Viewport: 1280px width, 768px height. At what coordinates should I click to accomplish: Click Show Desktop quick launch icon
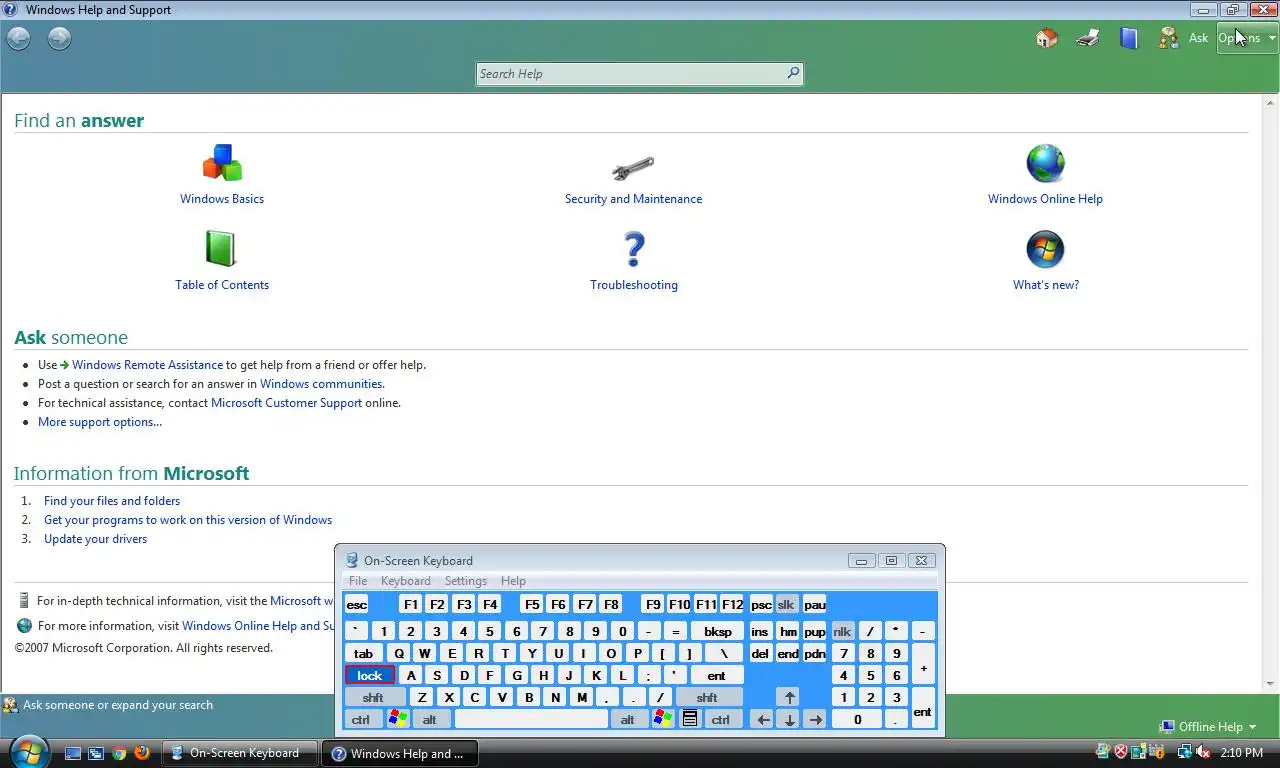coord(73,753)
